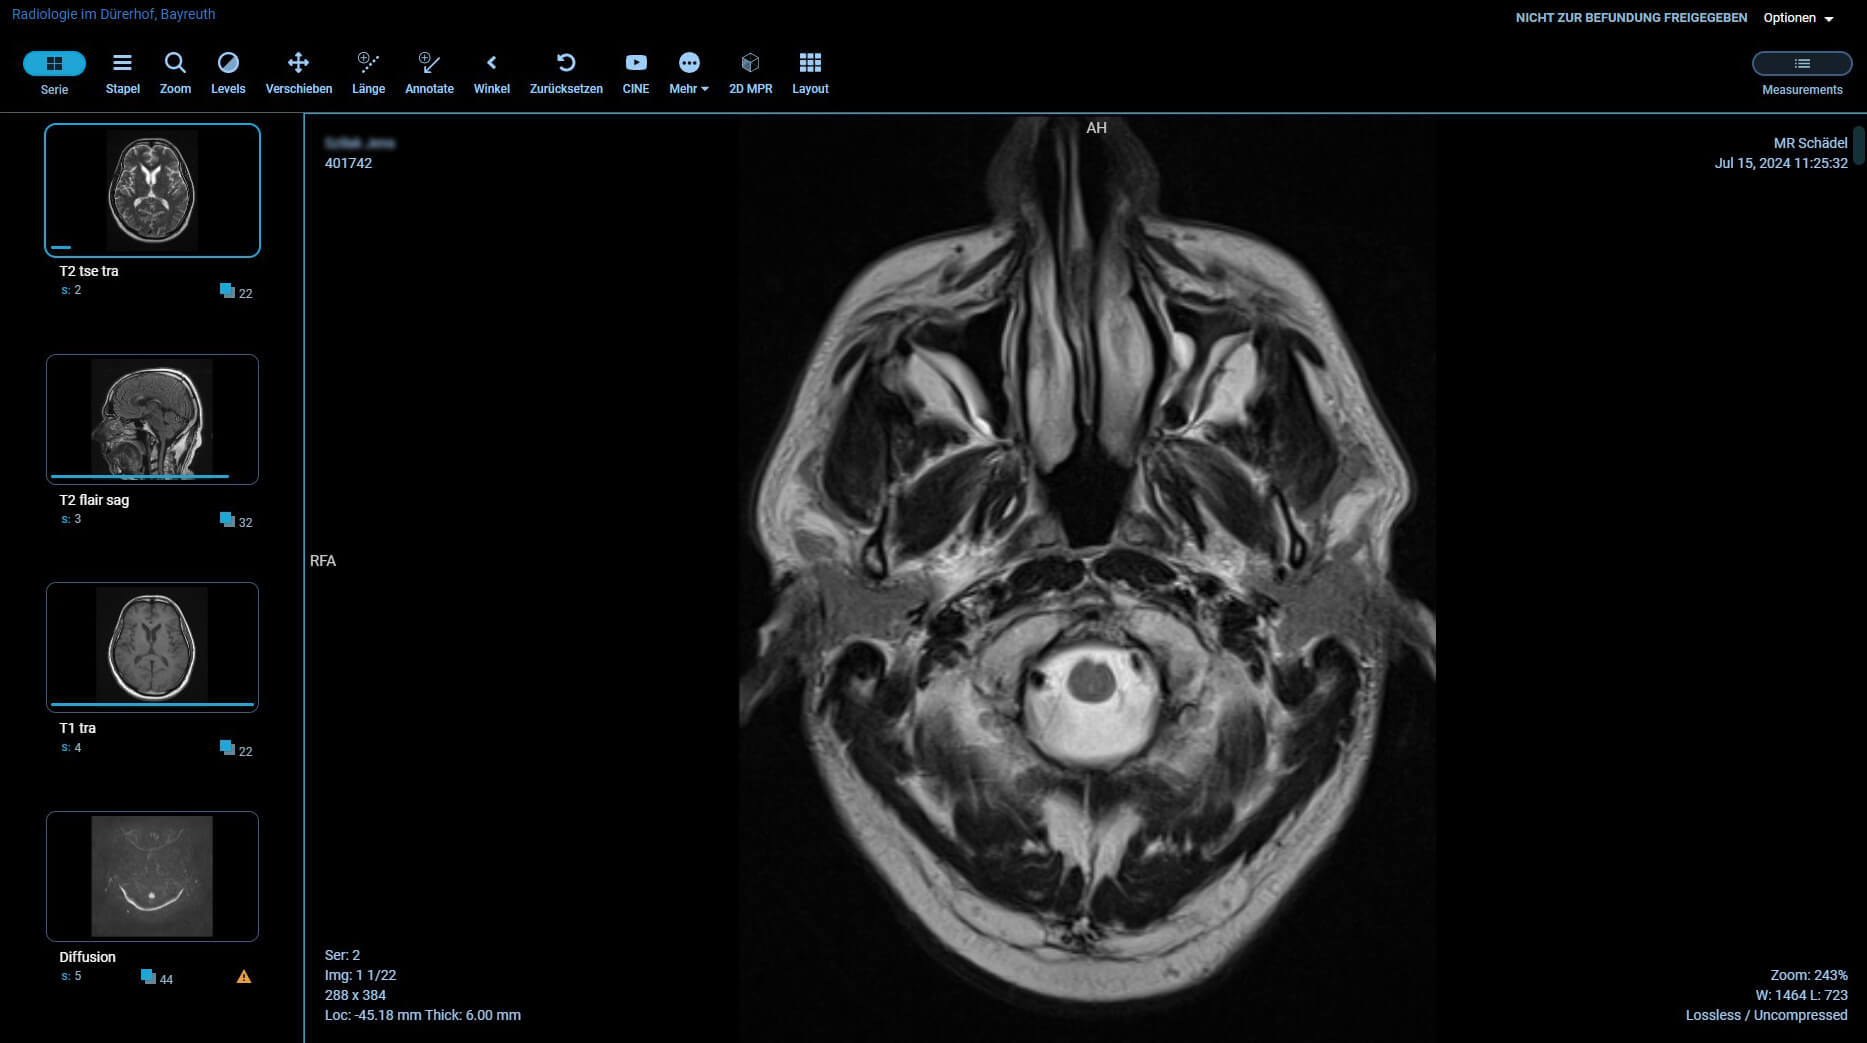This screenshot has width=1867, height=1043.
Task: Pick the Annotate arrow tool
Action: point(429,73)
